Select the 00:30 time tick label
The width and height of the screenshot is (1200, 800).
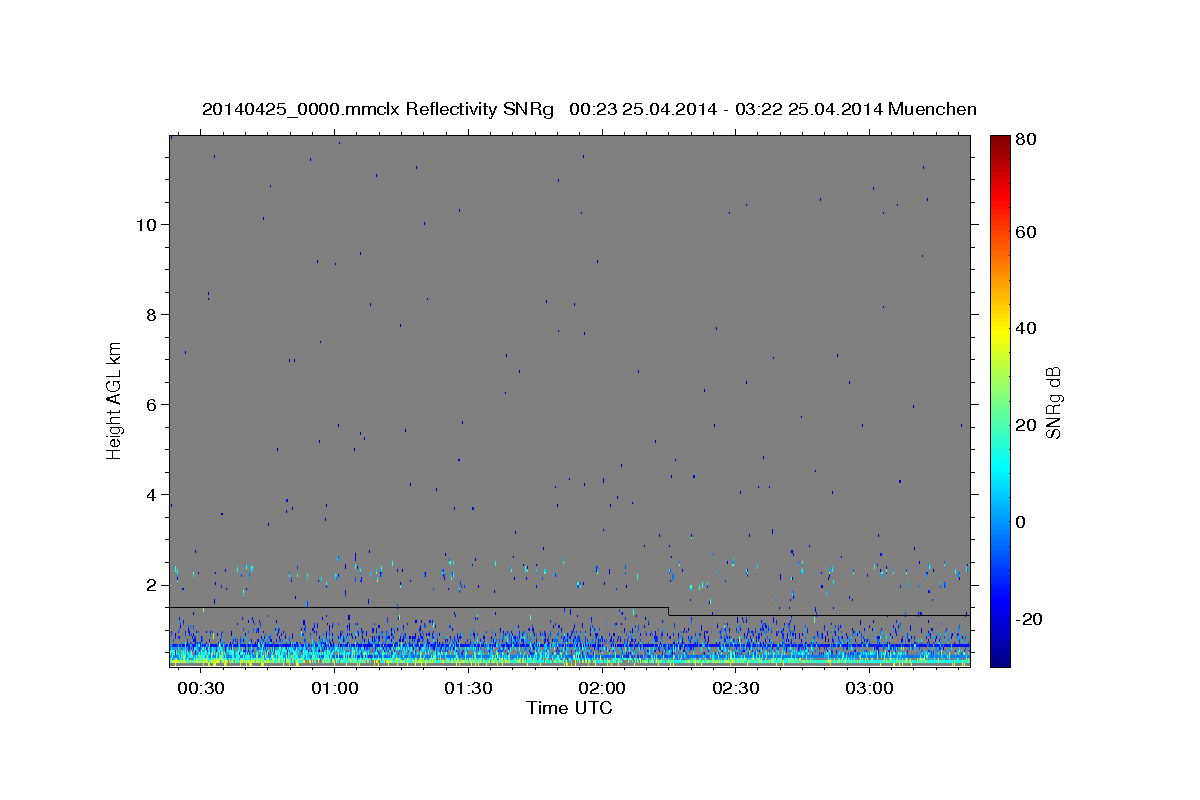click(x=200, y=689)
